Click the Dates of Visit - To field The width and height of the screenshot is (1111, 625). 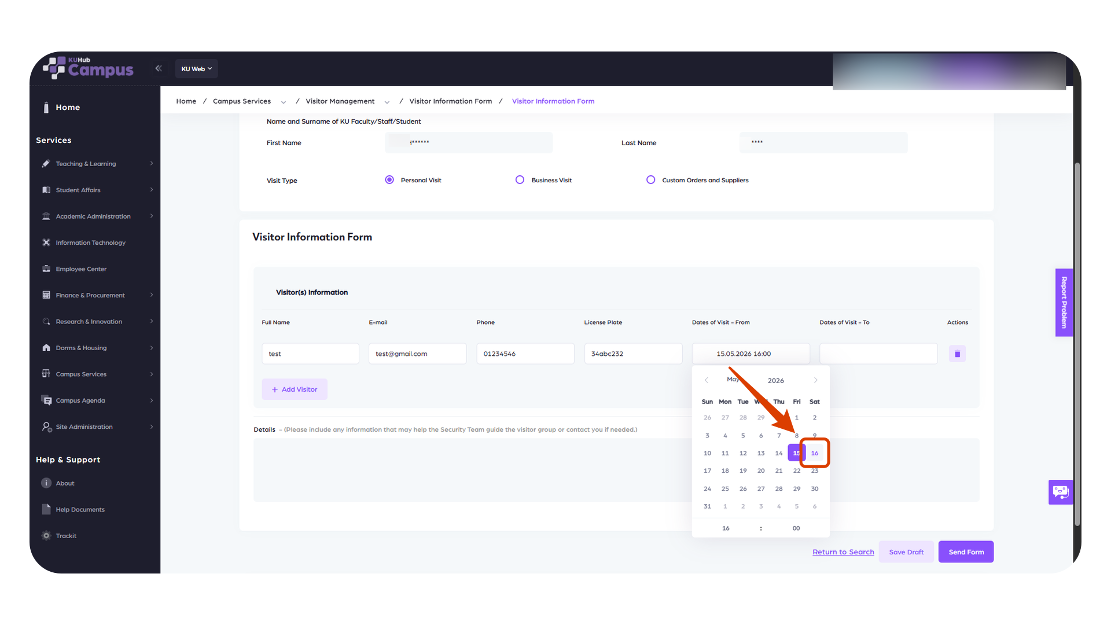coord(878,354)
